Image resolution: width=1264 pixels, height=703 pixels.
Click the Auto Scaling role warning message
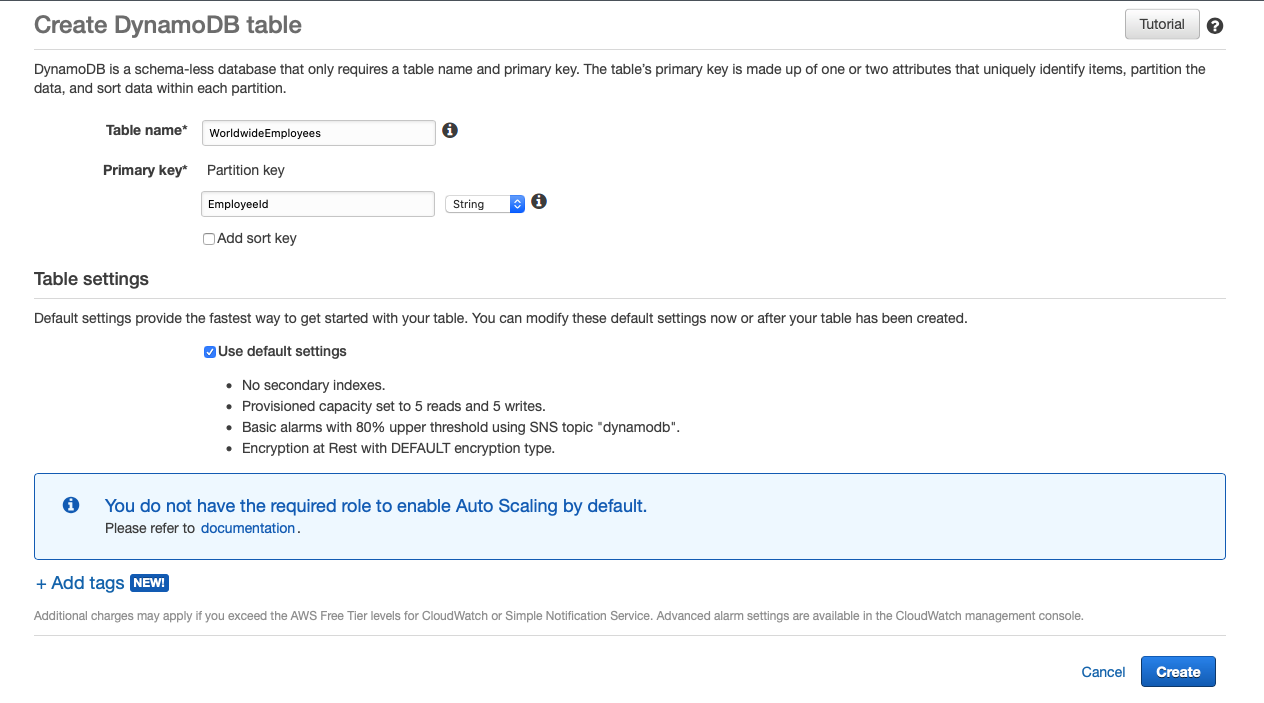pyautogui.click(x=376, y=506)
